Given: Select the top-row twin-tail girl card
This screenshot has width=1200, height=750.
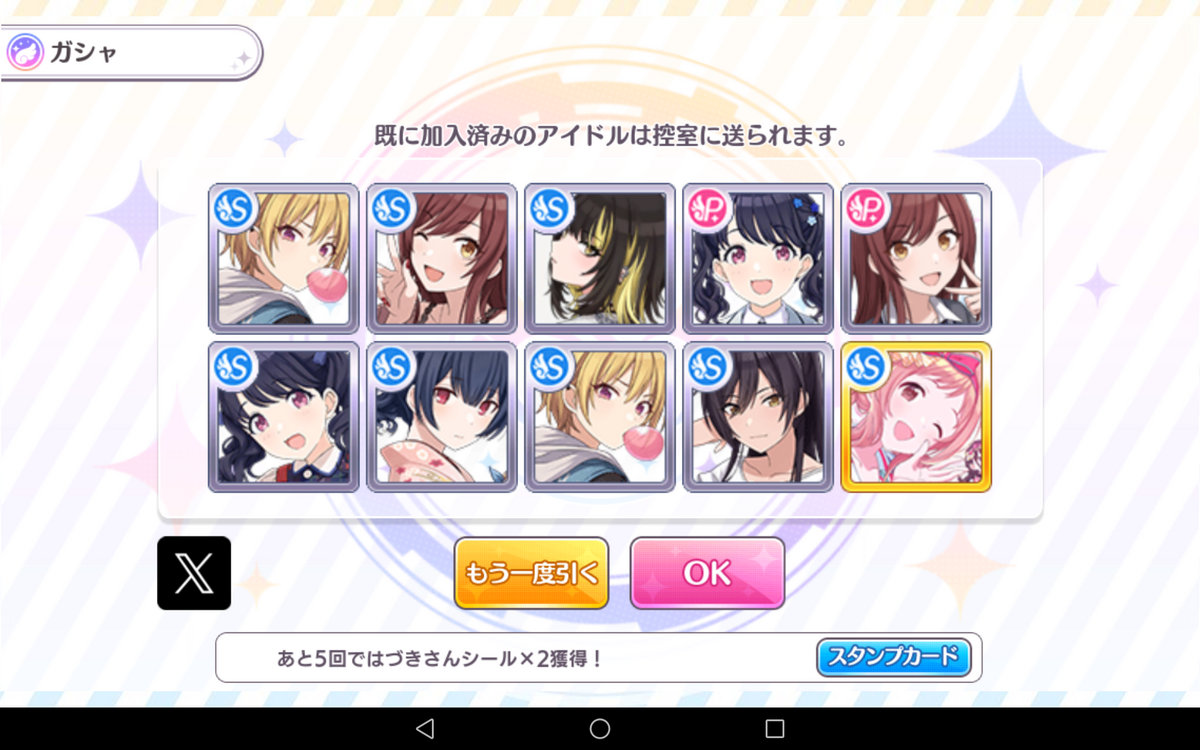Looking at the screenshot, I should tap(758, 258).
